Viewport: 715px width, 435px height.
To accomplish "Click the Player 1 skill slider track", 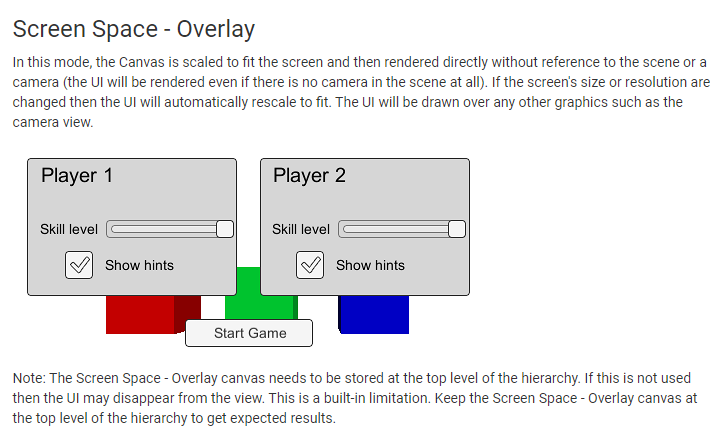I will pos(170,229).
